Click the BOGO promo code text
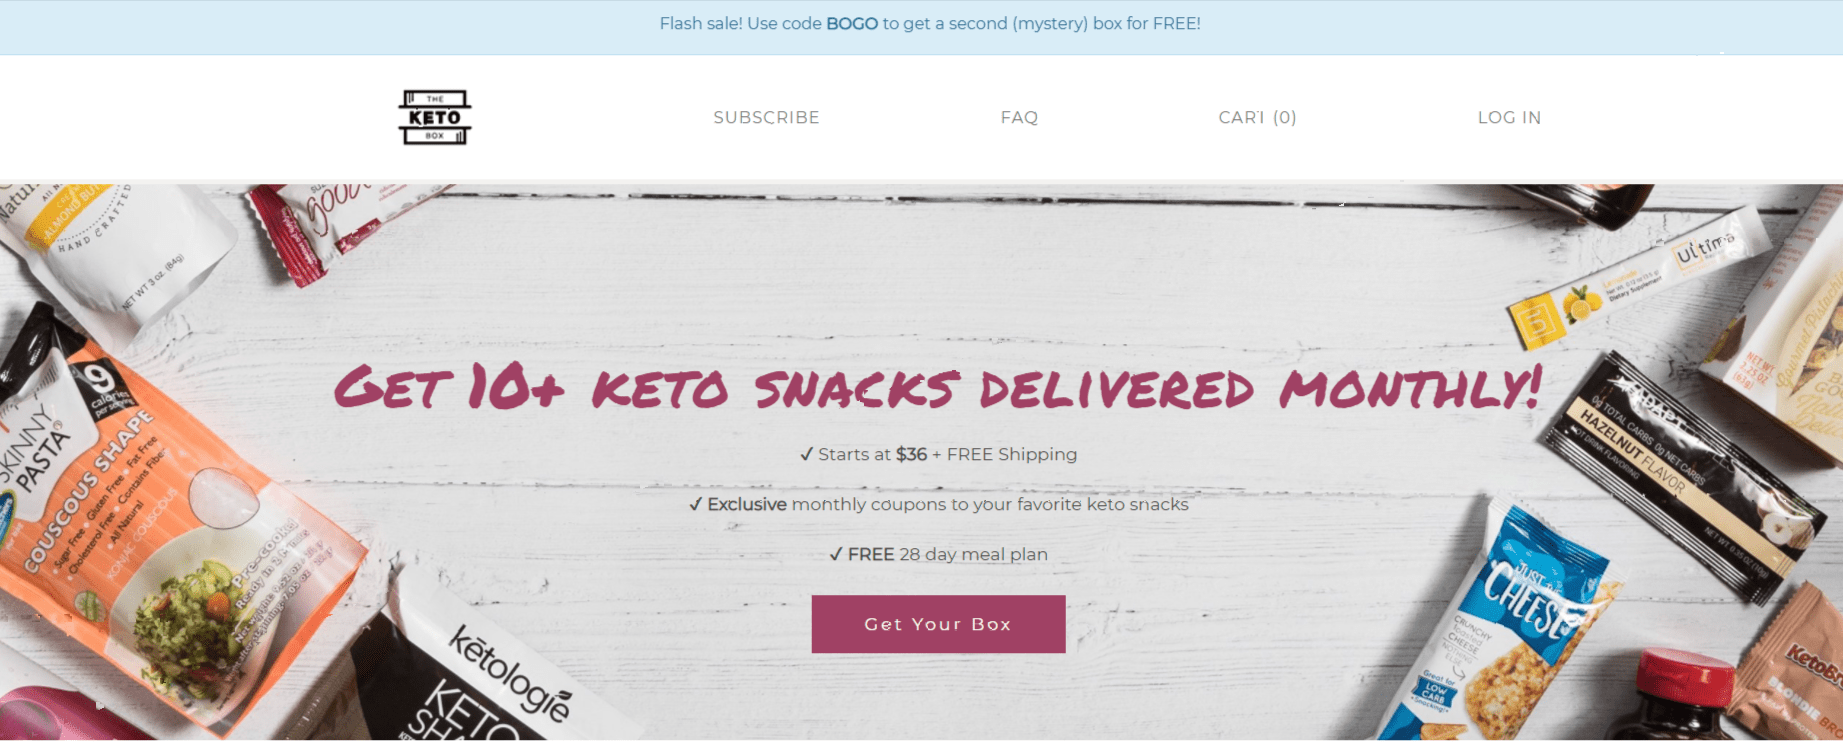Image resolution: width=1843 pixels, height=750 pixels. tap(851, 24)
